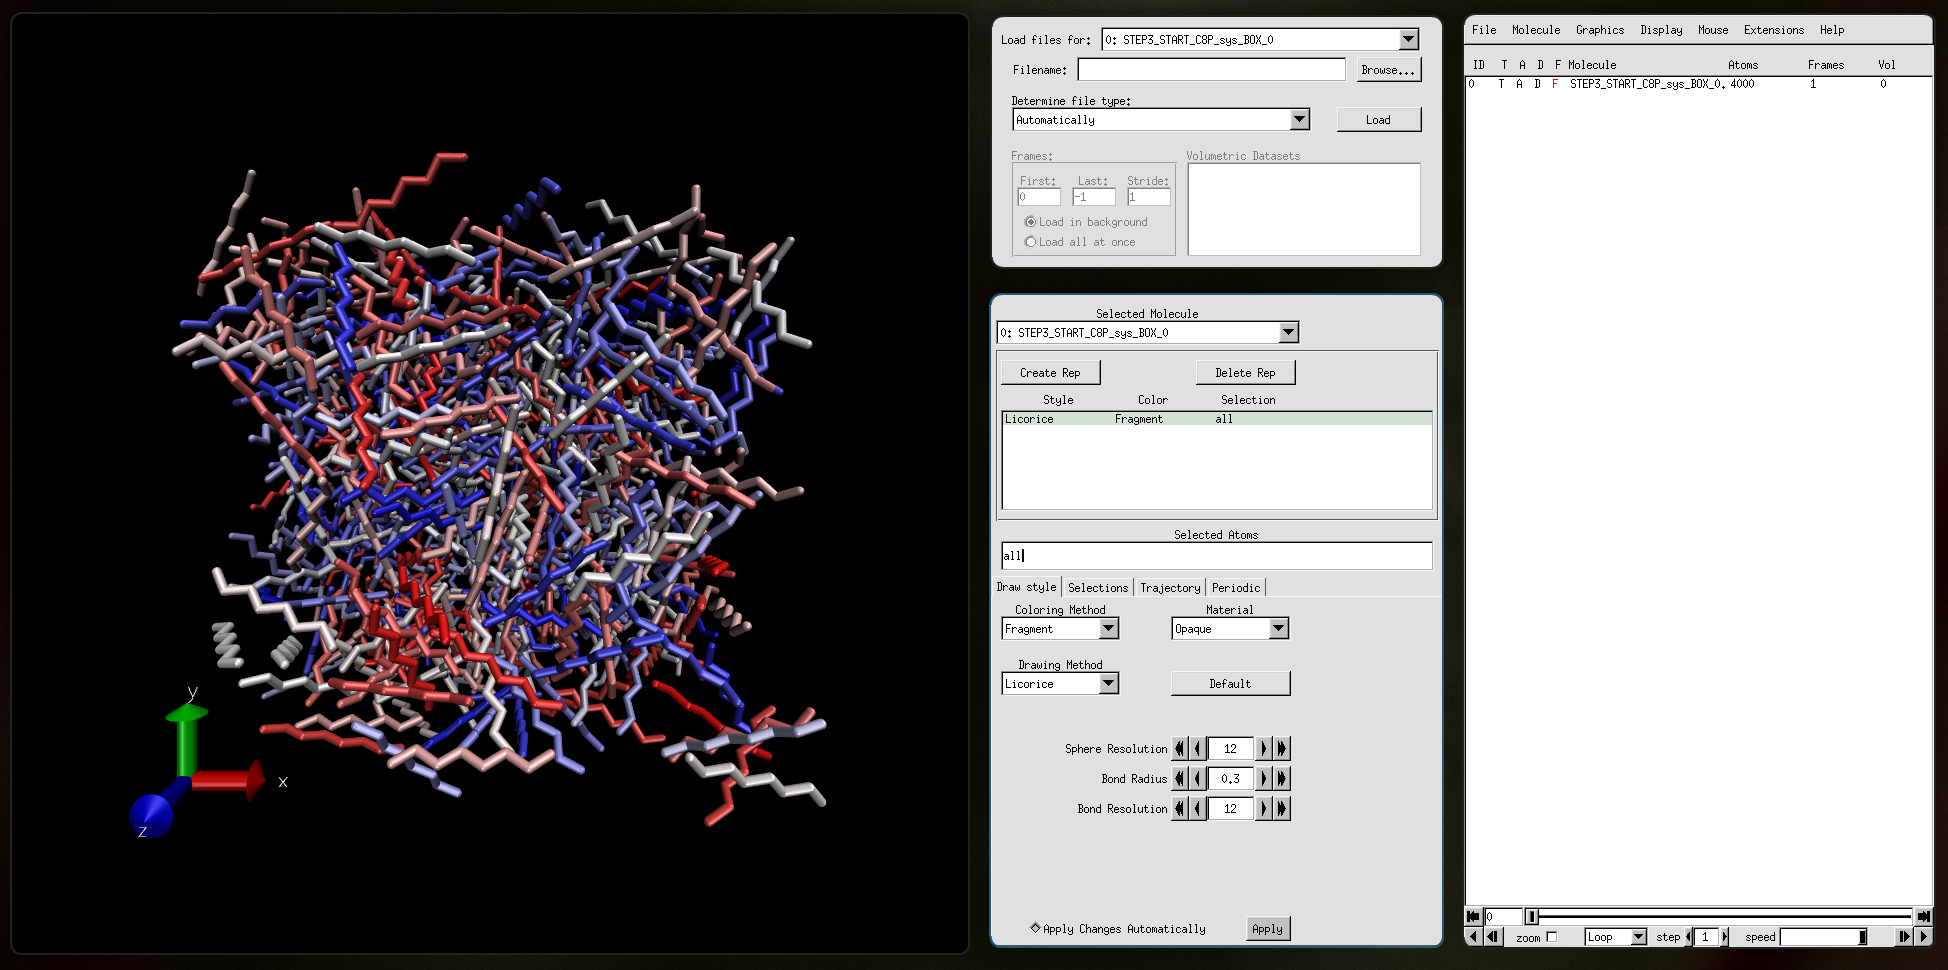Click the animation speed slider

[x=1822, y=937]
